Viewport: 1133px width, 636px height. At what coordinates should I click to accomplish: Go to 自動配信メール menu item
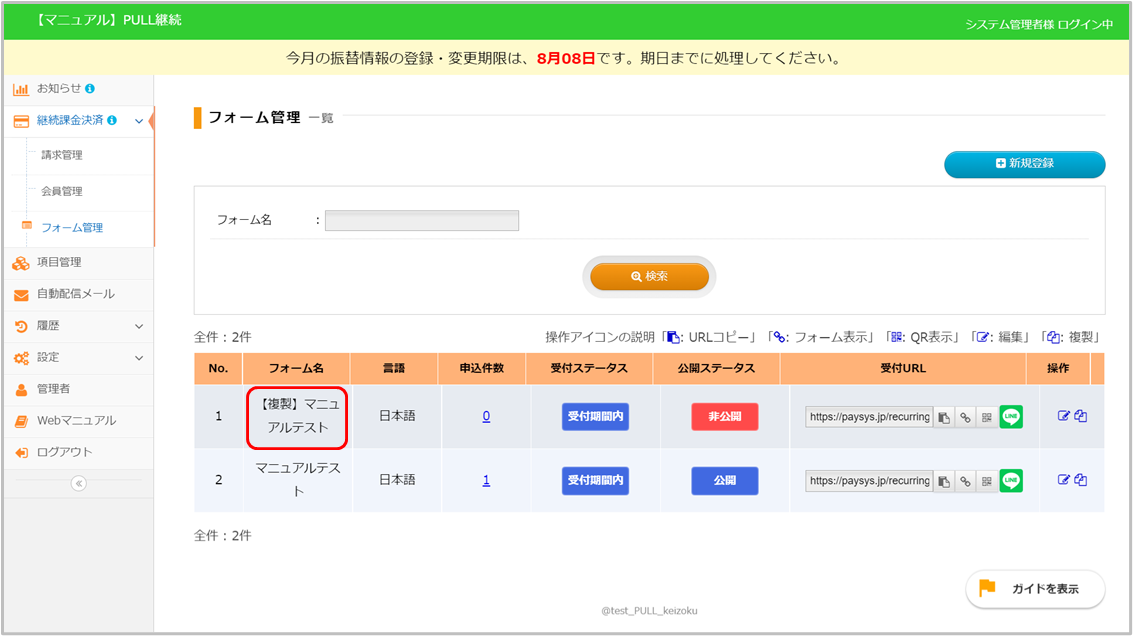click(x=76, y=294)
